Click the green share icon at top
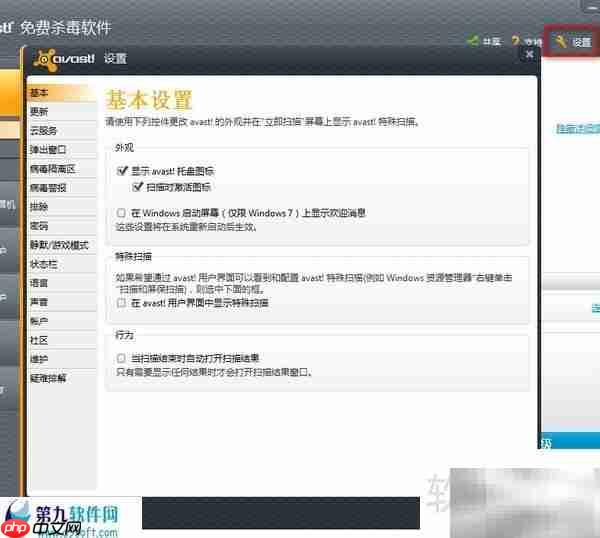The image size is (600, 538). (x=473, y=41)
